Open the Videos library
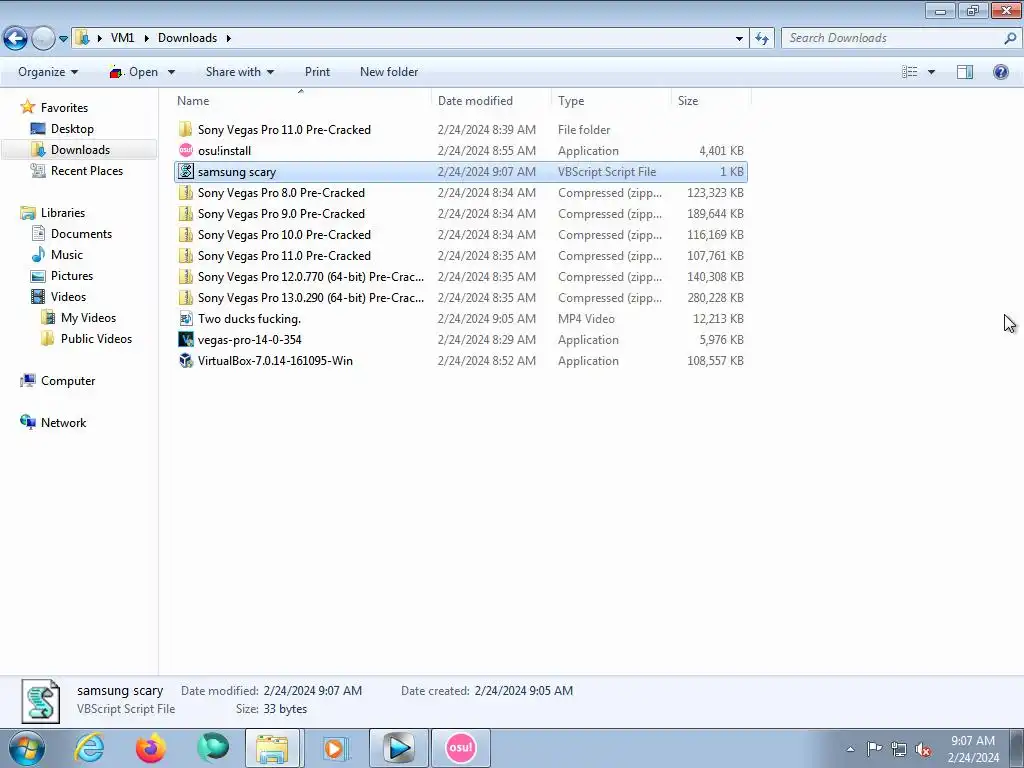The height and width of the screenshot is (768, 1024). coord(69,296)
